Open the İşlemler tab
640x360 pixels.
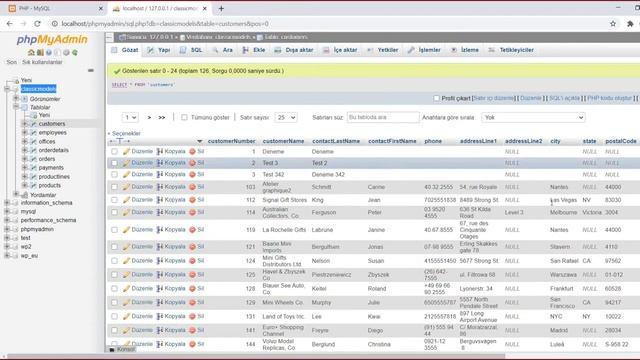(x=424, y=50)
